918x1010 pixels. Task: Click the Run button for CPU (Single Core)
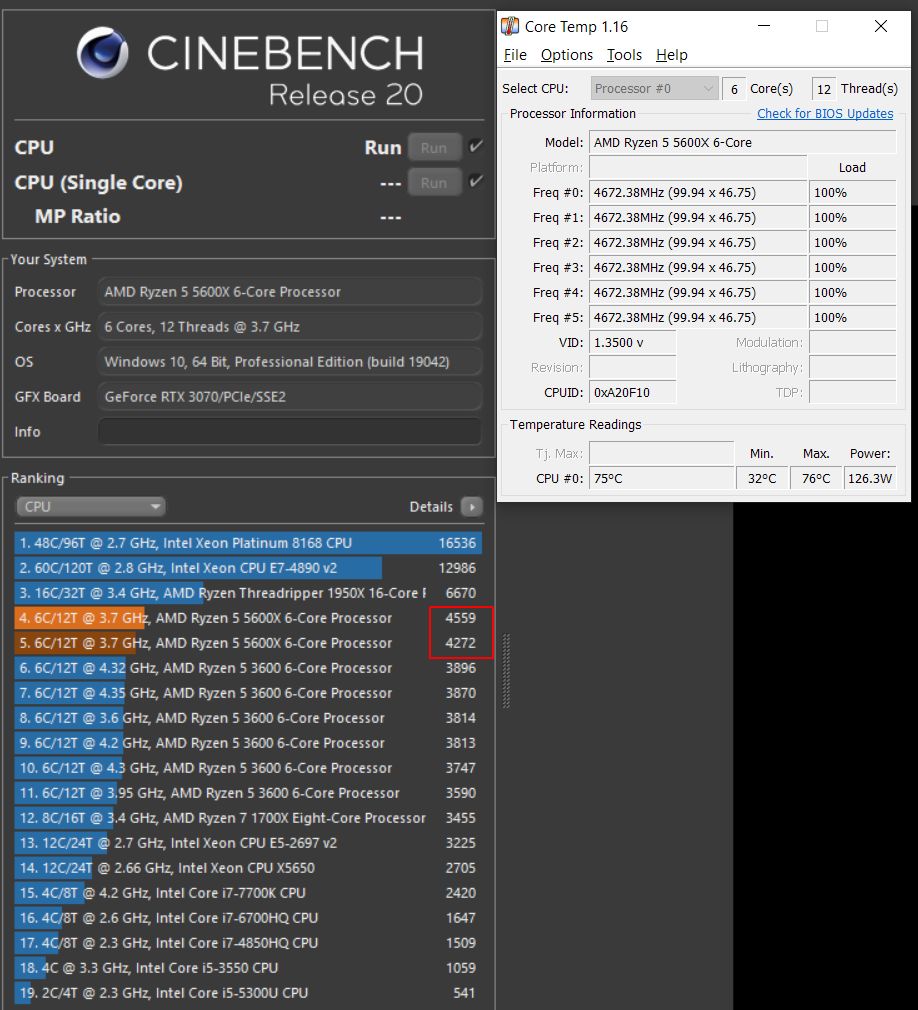coord(434,182)
